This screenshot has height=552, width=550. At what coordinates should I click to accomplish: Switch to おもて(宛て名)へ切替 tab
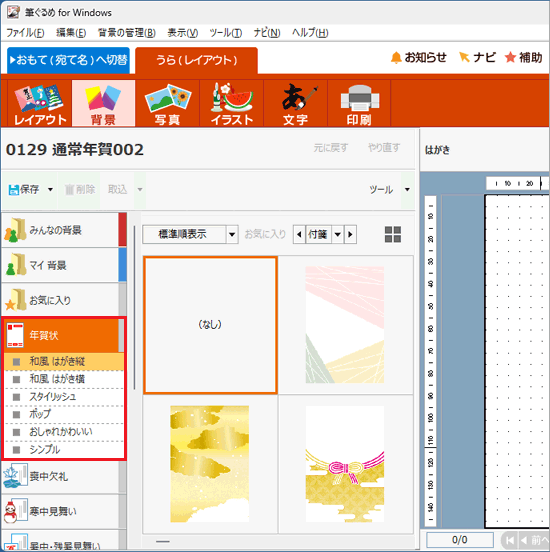(69, 60)
